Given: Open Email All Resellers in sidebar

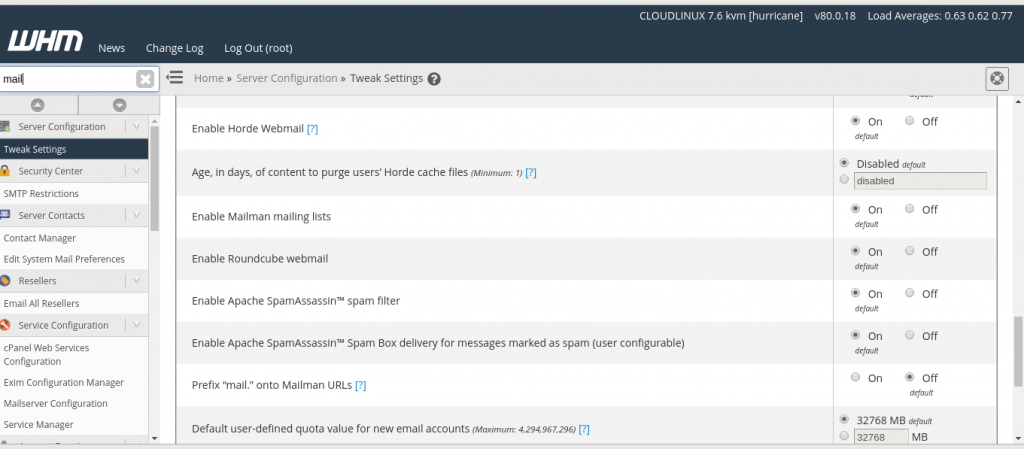Looking at the screenshot, I should pos(41,303).
